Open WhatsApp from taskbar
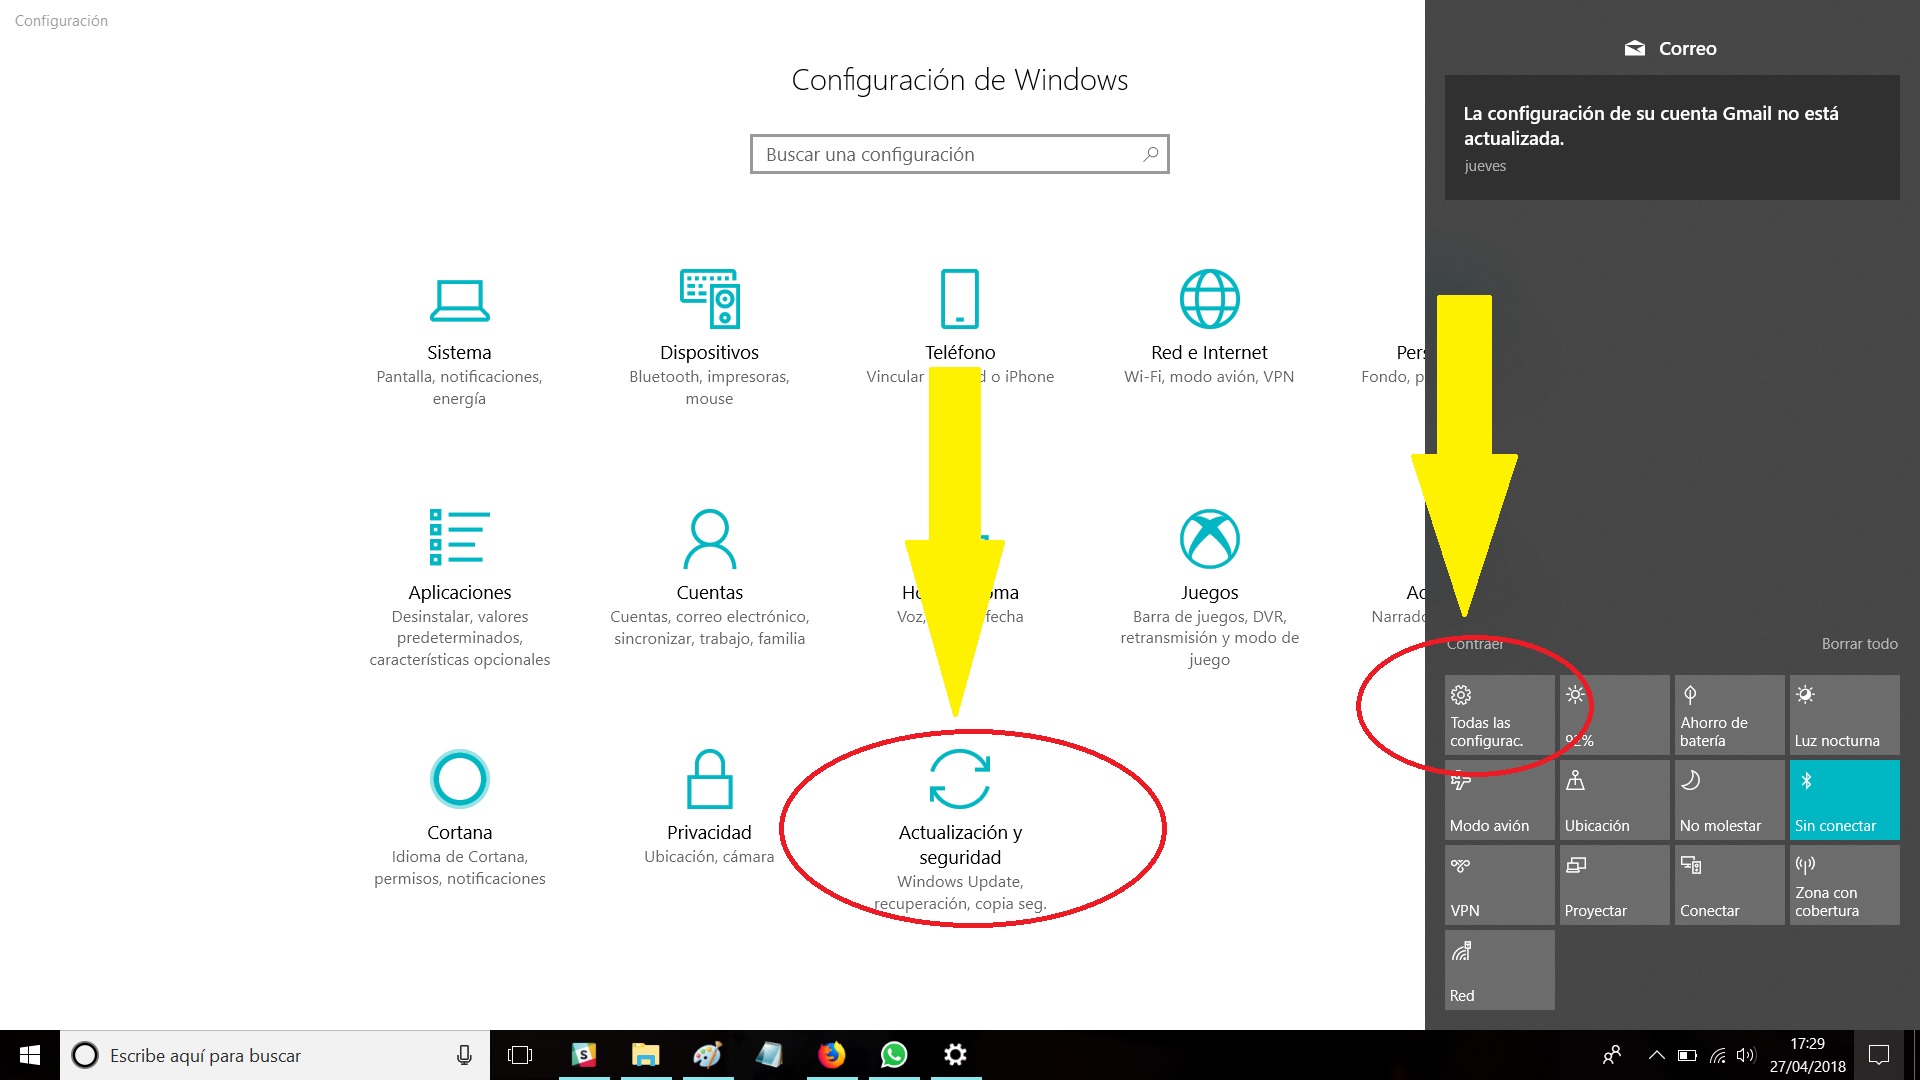 click(894, 1055)
